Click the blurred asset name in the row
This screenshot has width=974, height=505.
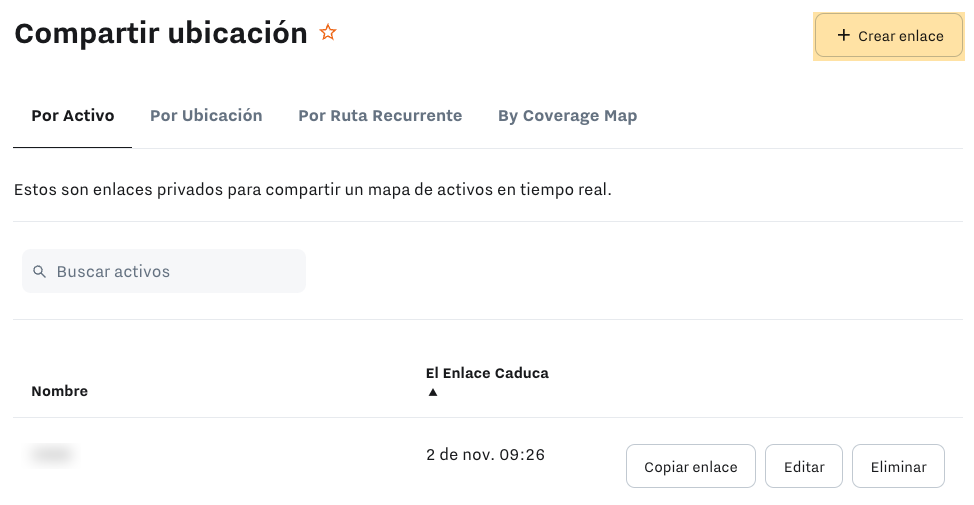(53, 455)
